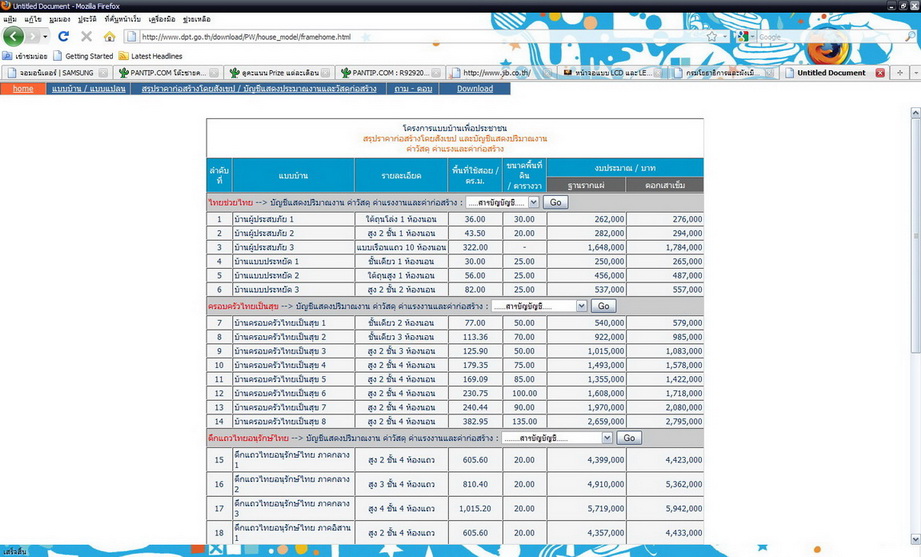921x557 pixels.
Task: Switch to the กรมโยธาธิการ tab
Action: click(720, 73)
